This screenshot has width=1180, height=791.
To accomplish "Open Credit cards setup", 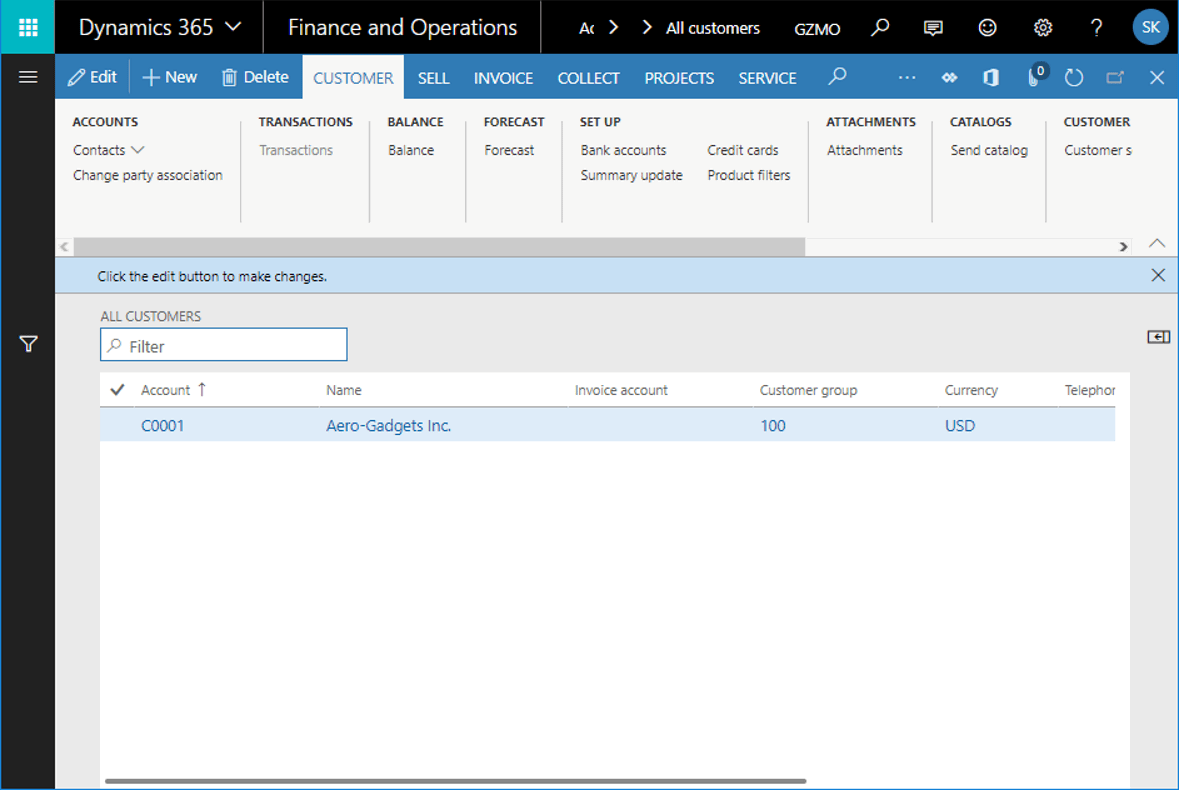I will (x=743, y=150).
